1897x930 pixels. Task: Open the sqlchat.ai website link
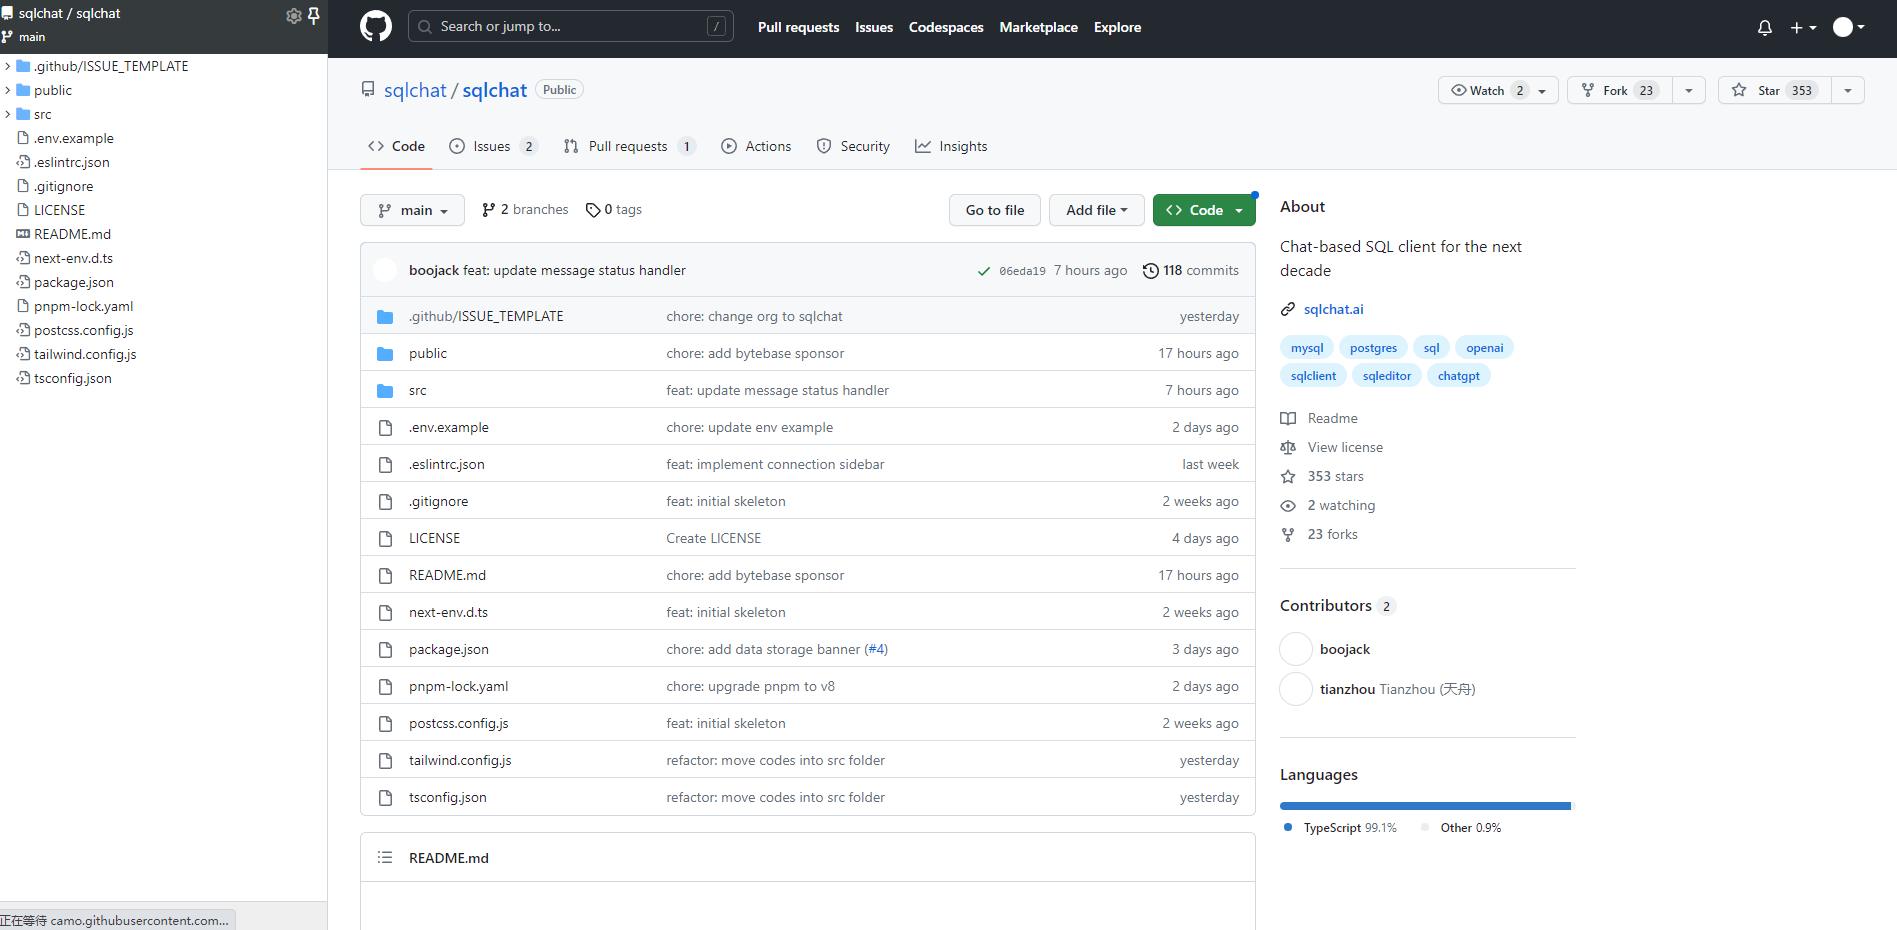pos(1333,310)
